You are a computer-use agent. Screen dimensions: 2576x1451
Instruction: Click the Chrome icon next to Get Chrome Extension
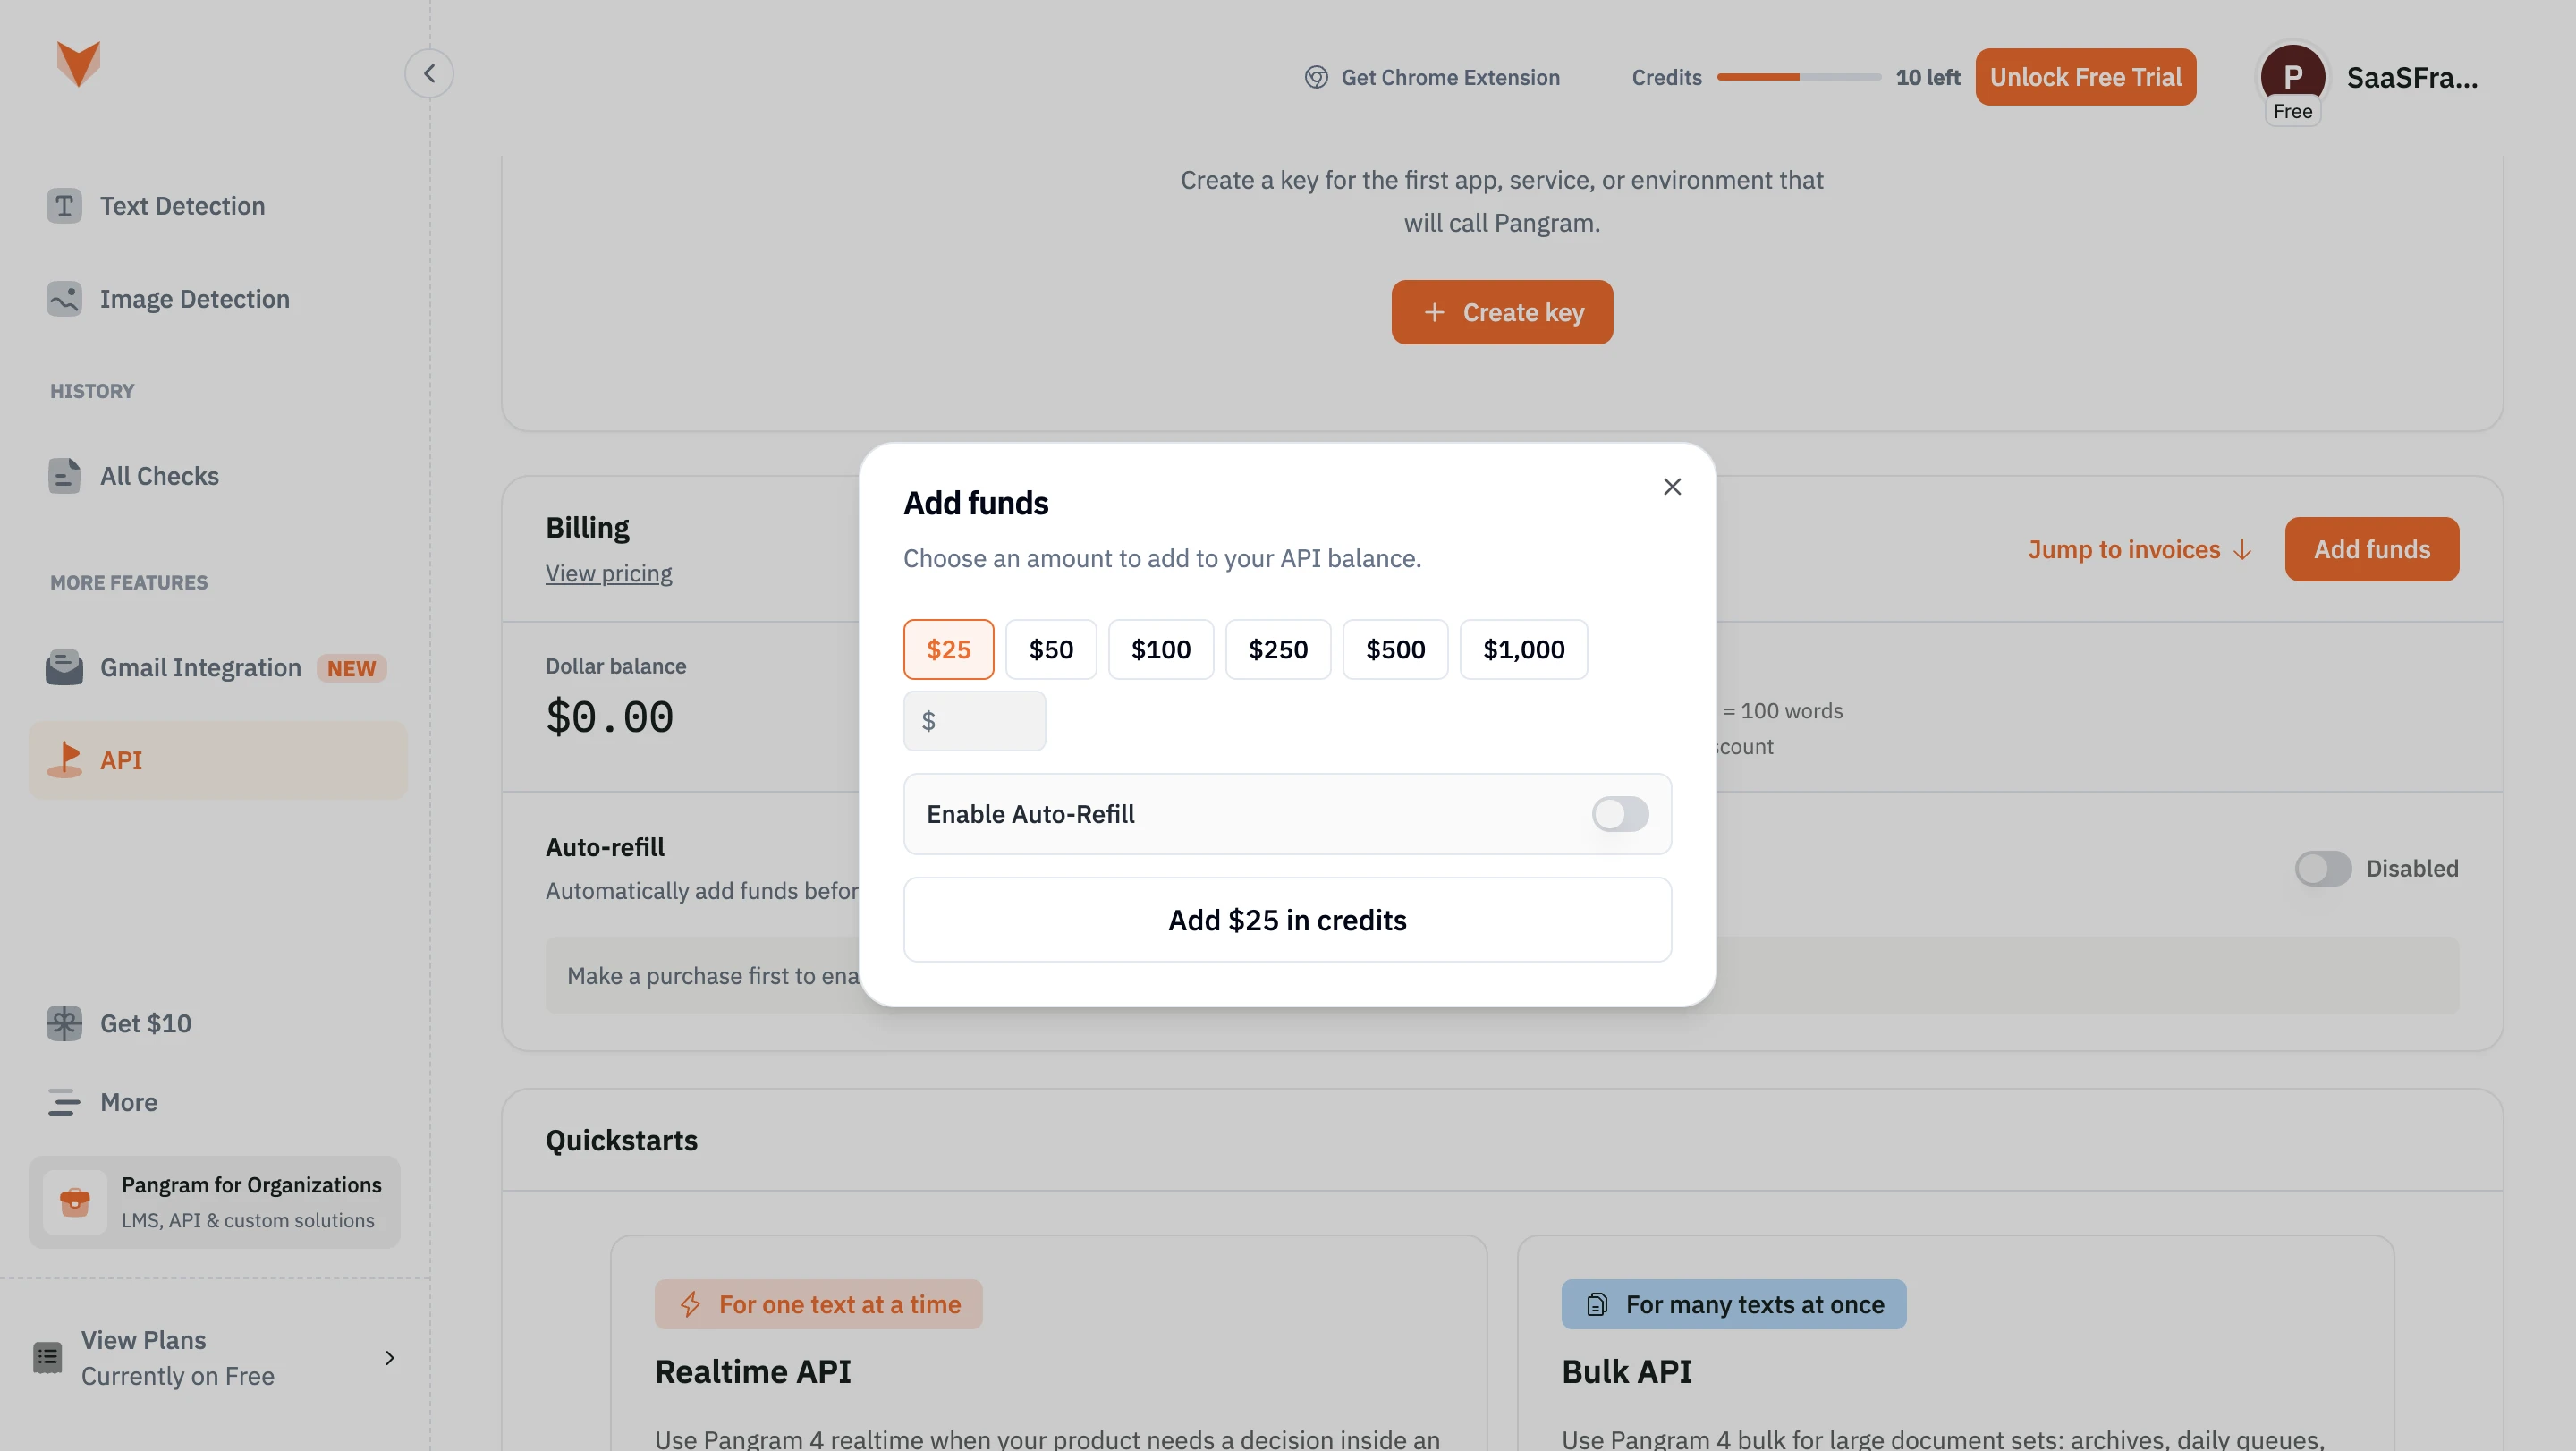tap(1316, 77)
